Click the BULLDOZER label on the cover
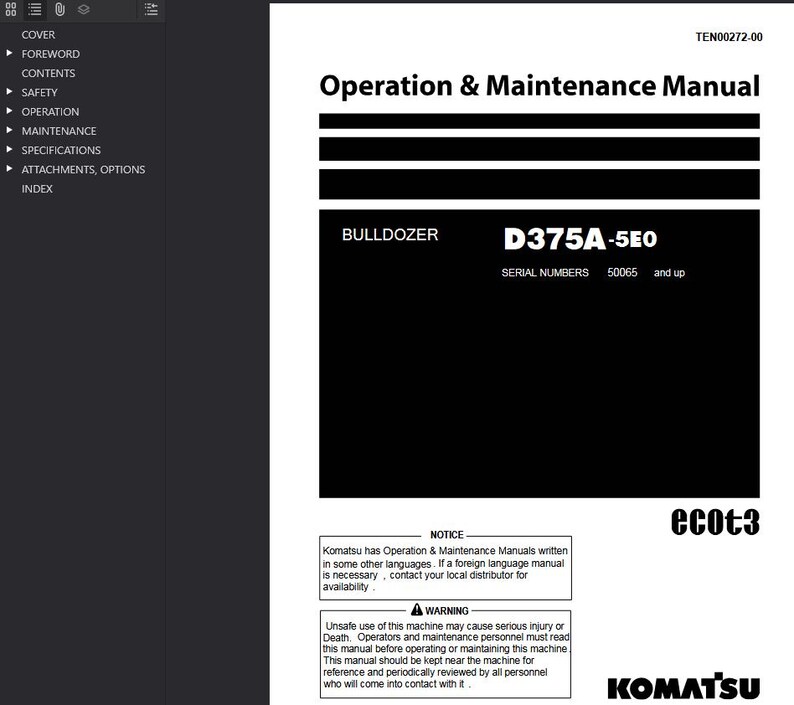This screenshot has width=794, height=705. click(390, 235)
